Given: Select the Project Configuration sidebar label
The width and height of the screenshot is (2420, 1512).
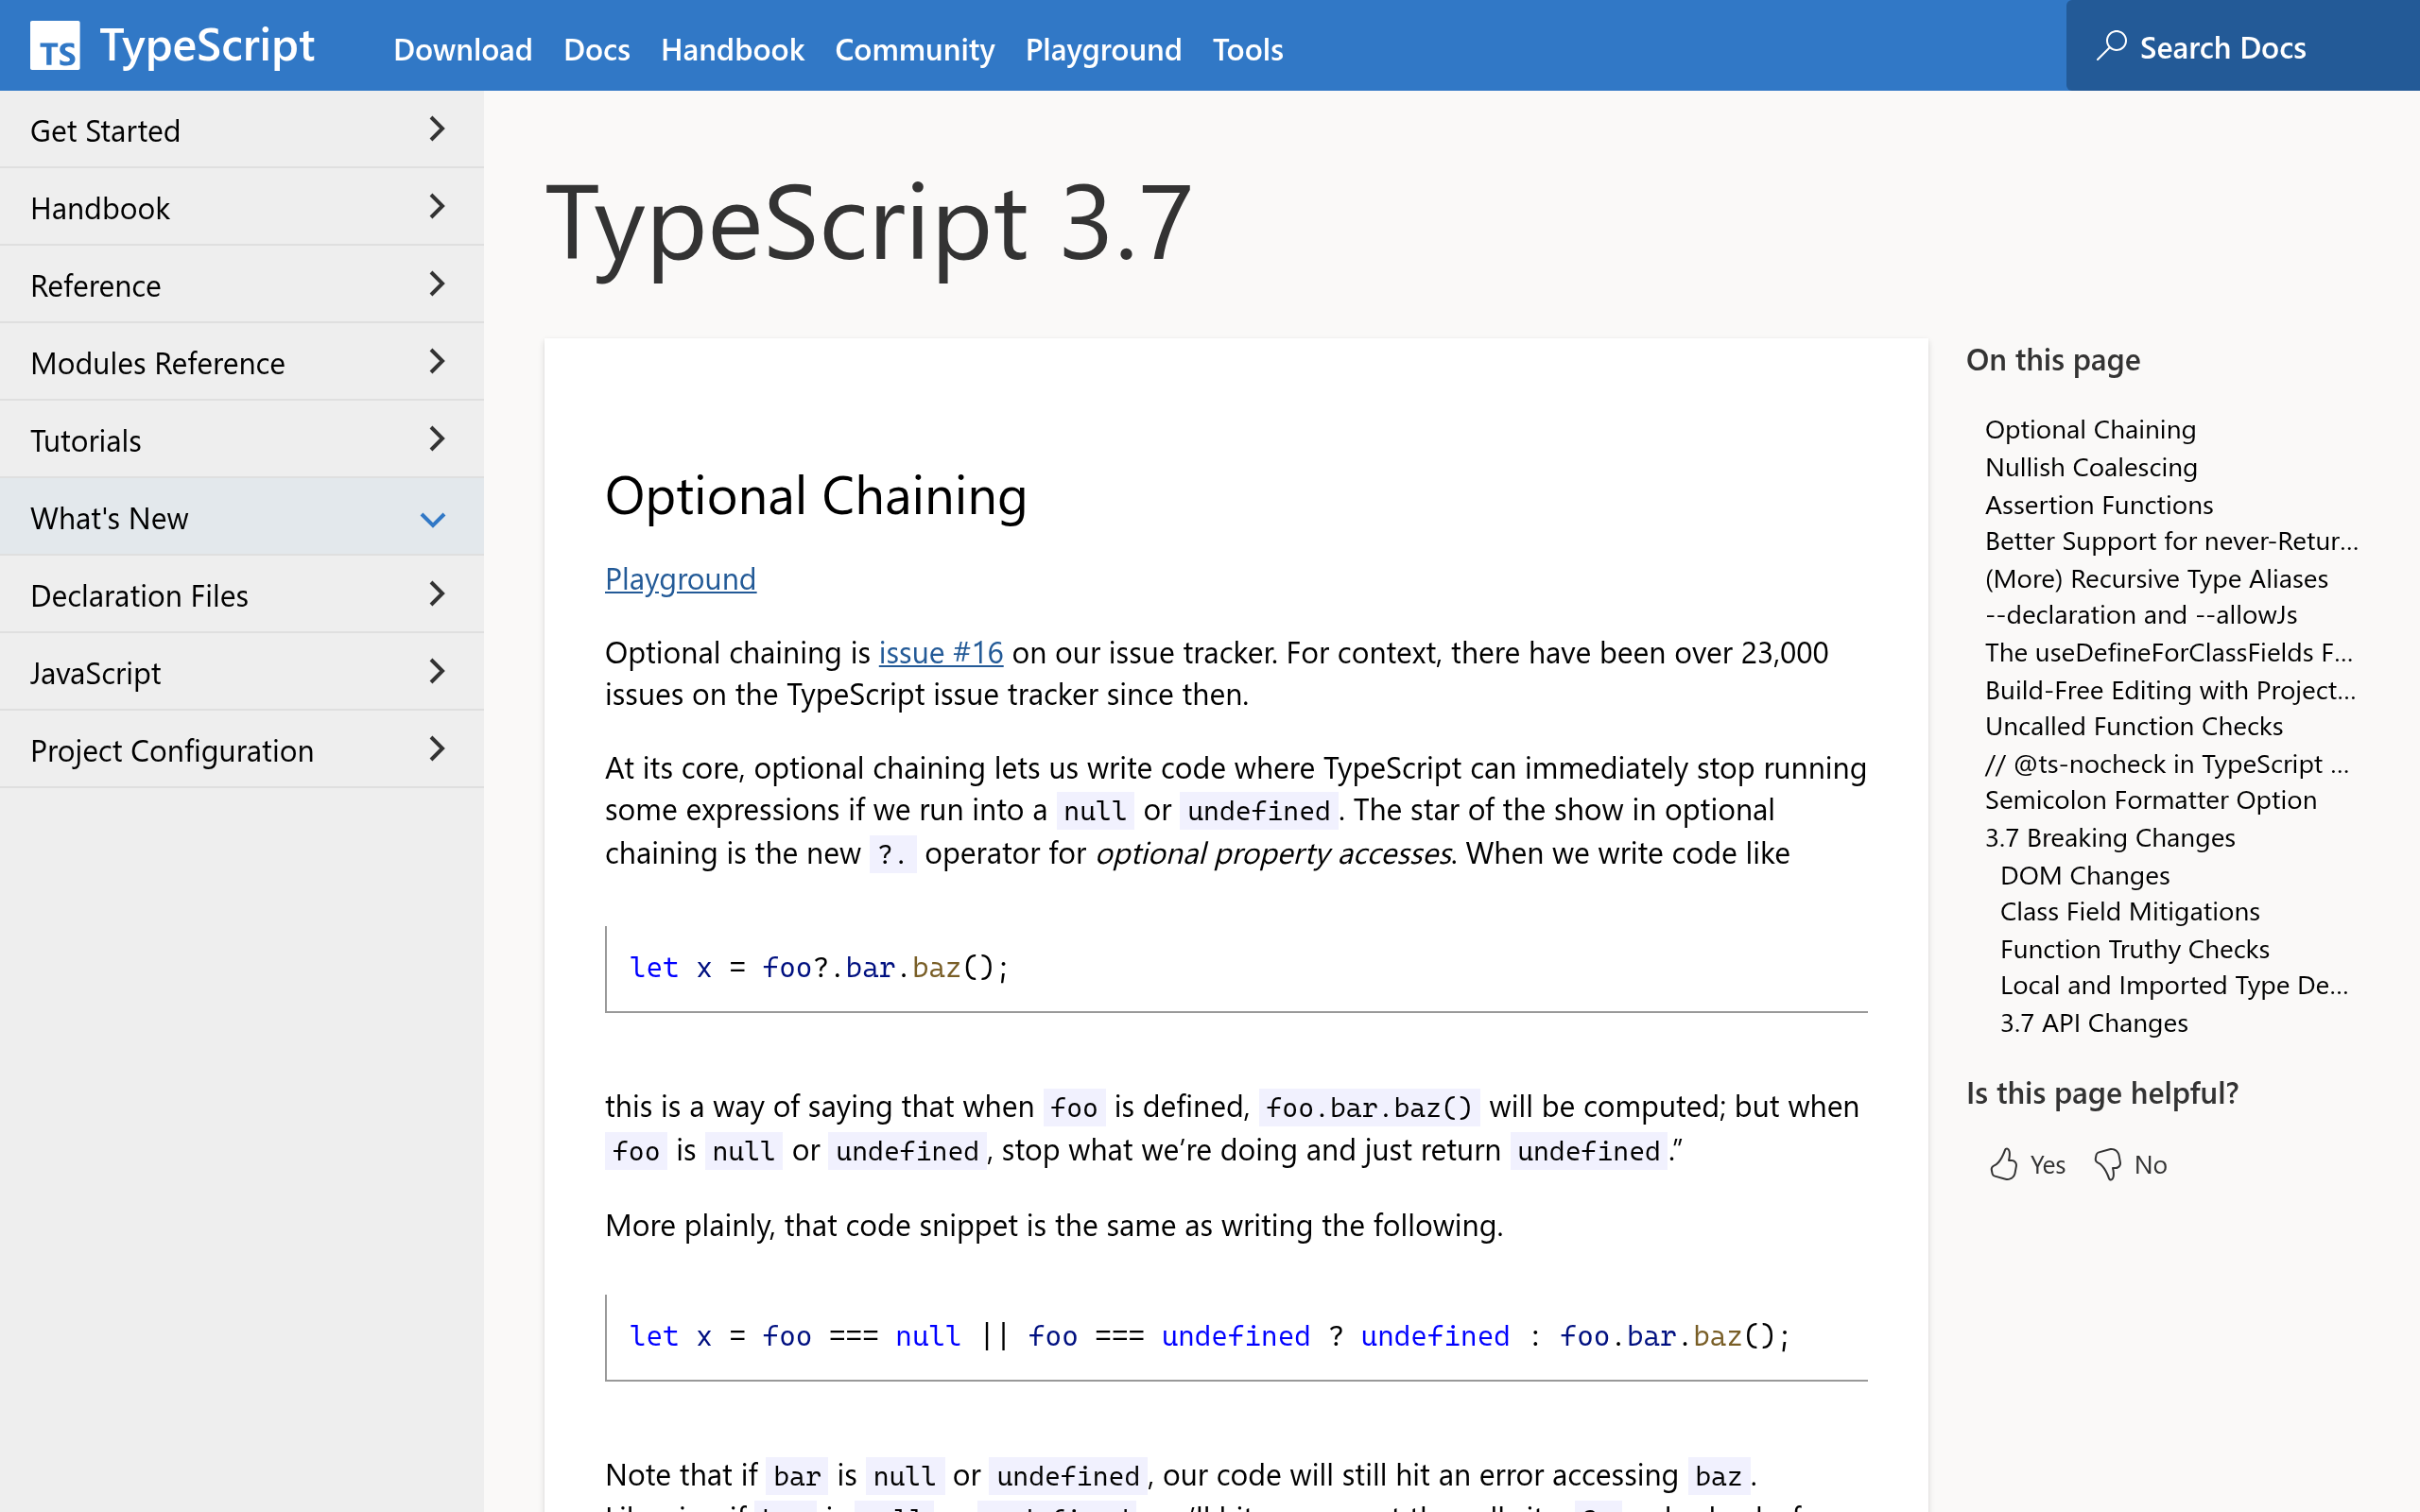Looking at the screenshot, I should click(x=172, y=750).
